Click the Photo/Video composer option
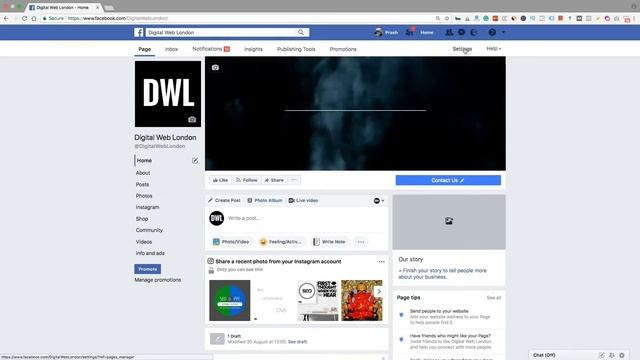The image size is (640, 360). (x=231, y=242)
